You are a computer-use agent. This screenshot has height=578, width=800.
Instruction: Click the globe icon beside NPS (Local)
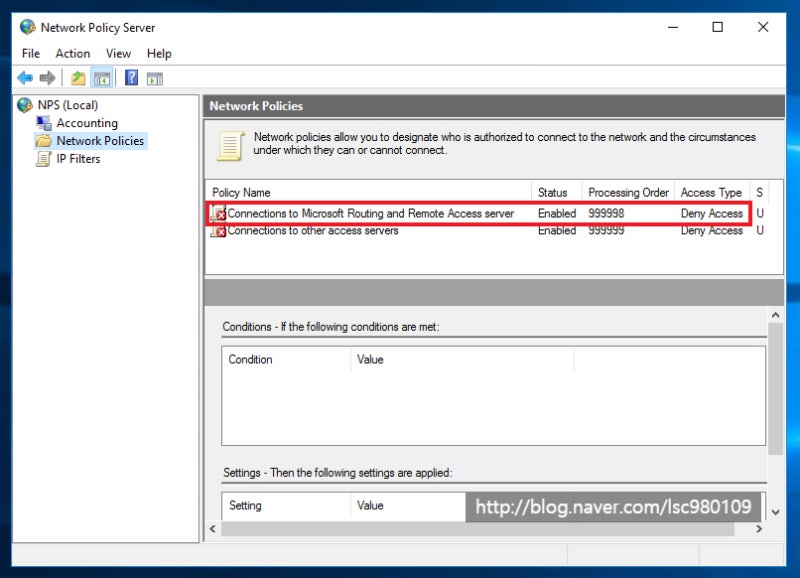(24, 105)
